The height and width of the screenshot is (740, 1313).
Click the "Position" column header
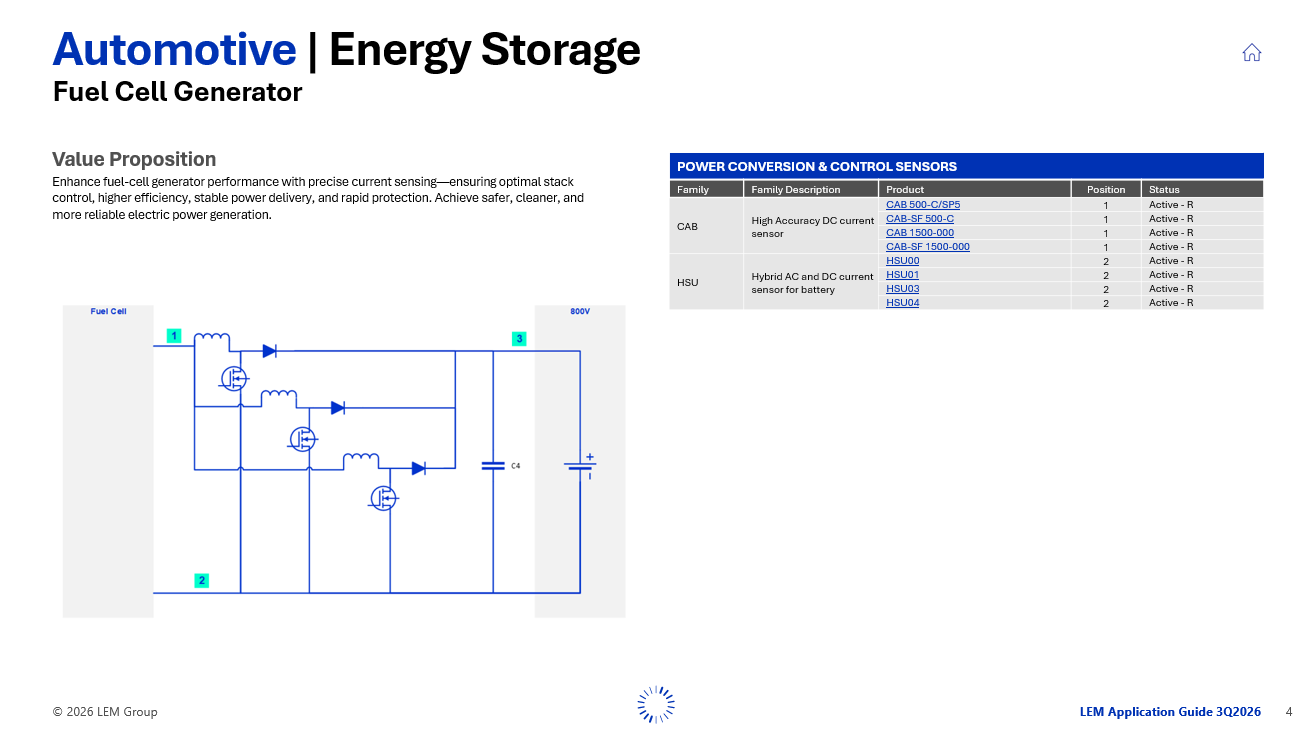(x=1106, y=189)
